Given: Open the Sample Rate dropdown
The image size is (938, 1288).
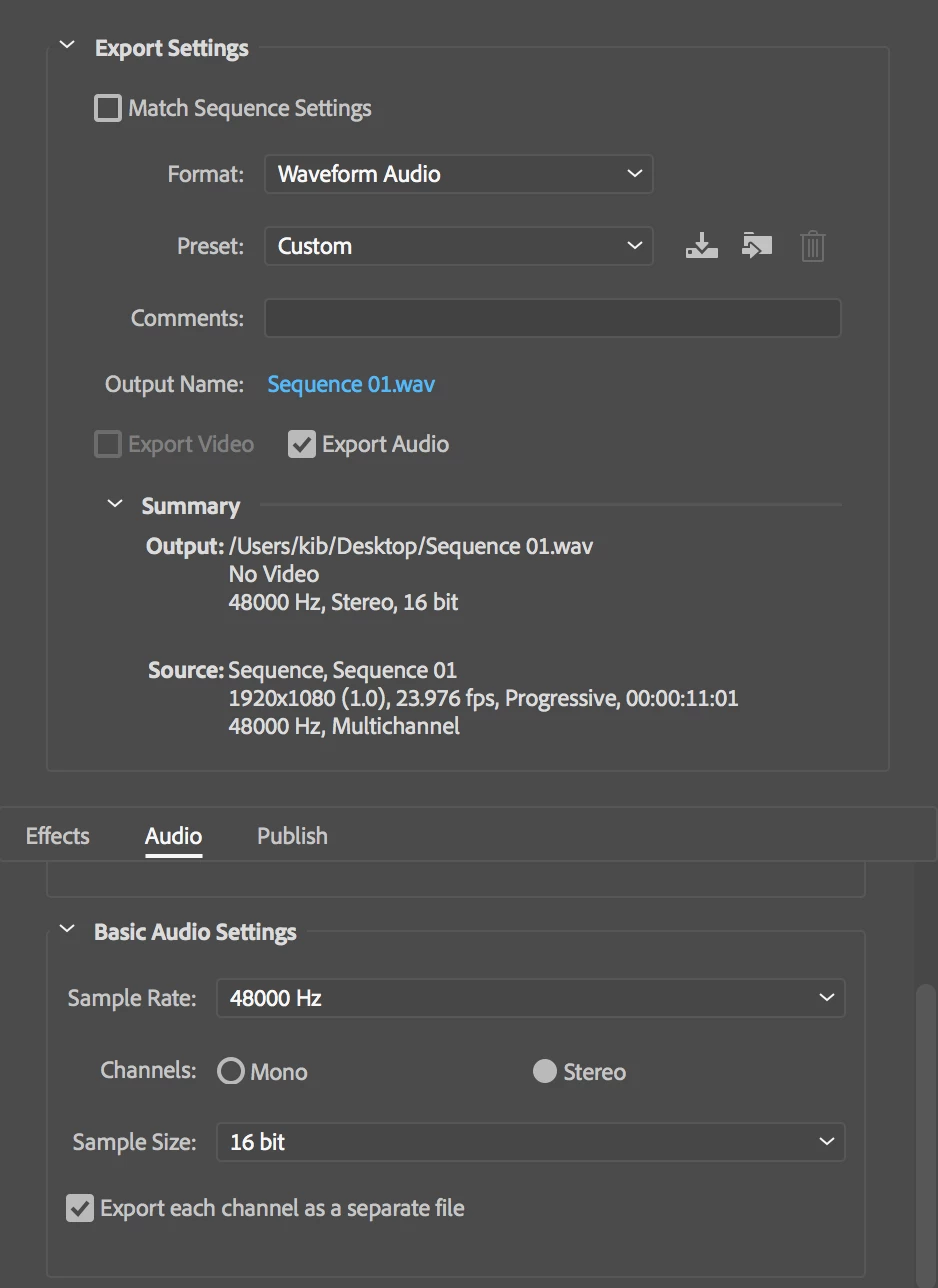Looking at the screenshot, I should coord(531,998).
